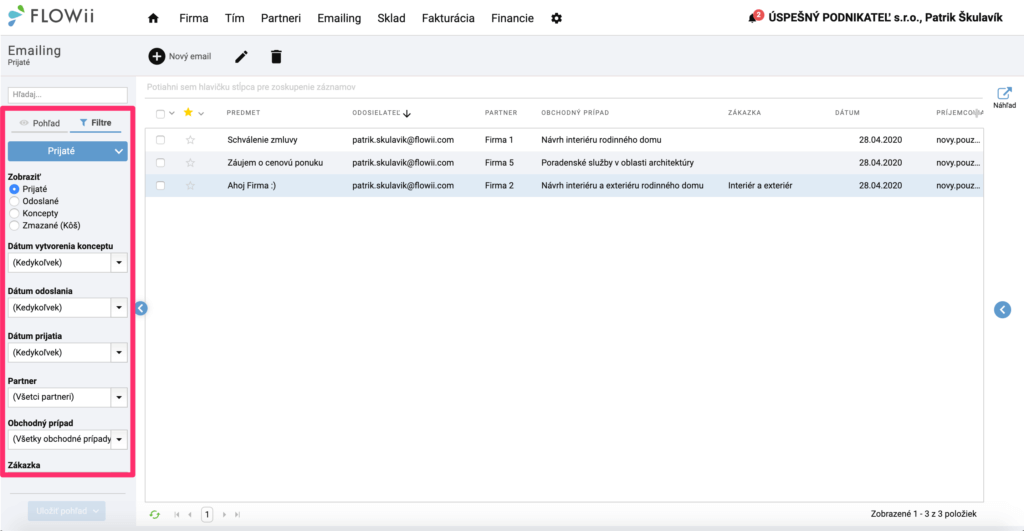Open the Firma menu
Image resolution: width=1024 pixels, height=531 pixels.
pos(194,18)
